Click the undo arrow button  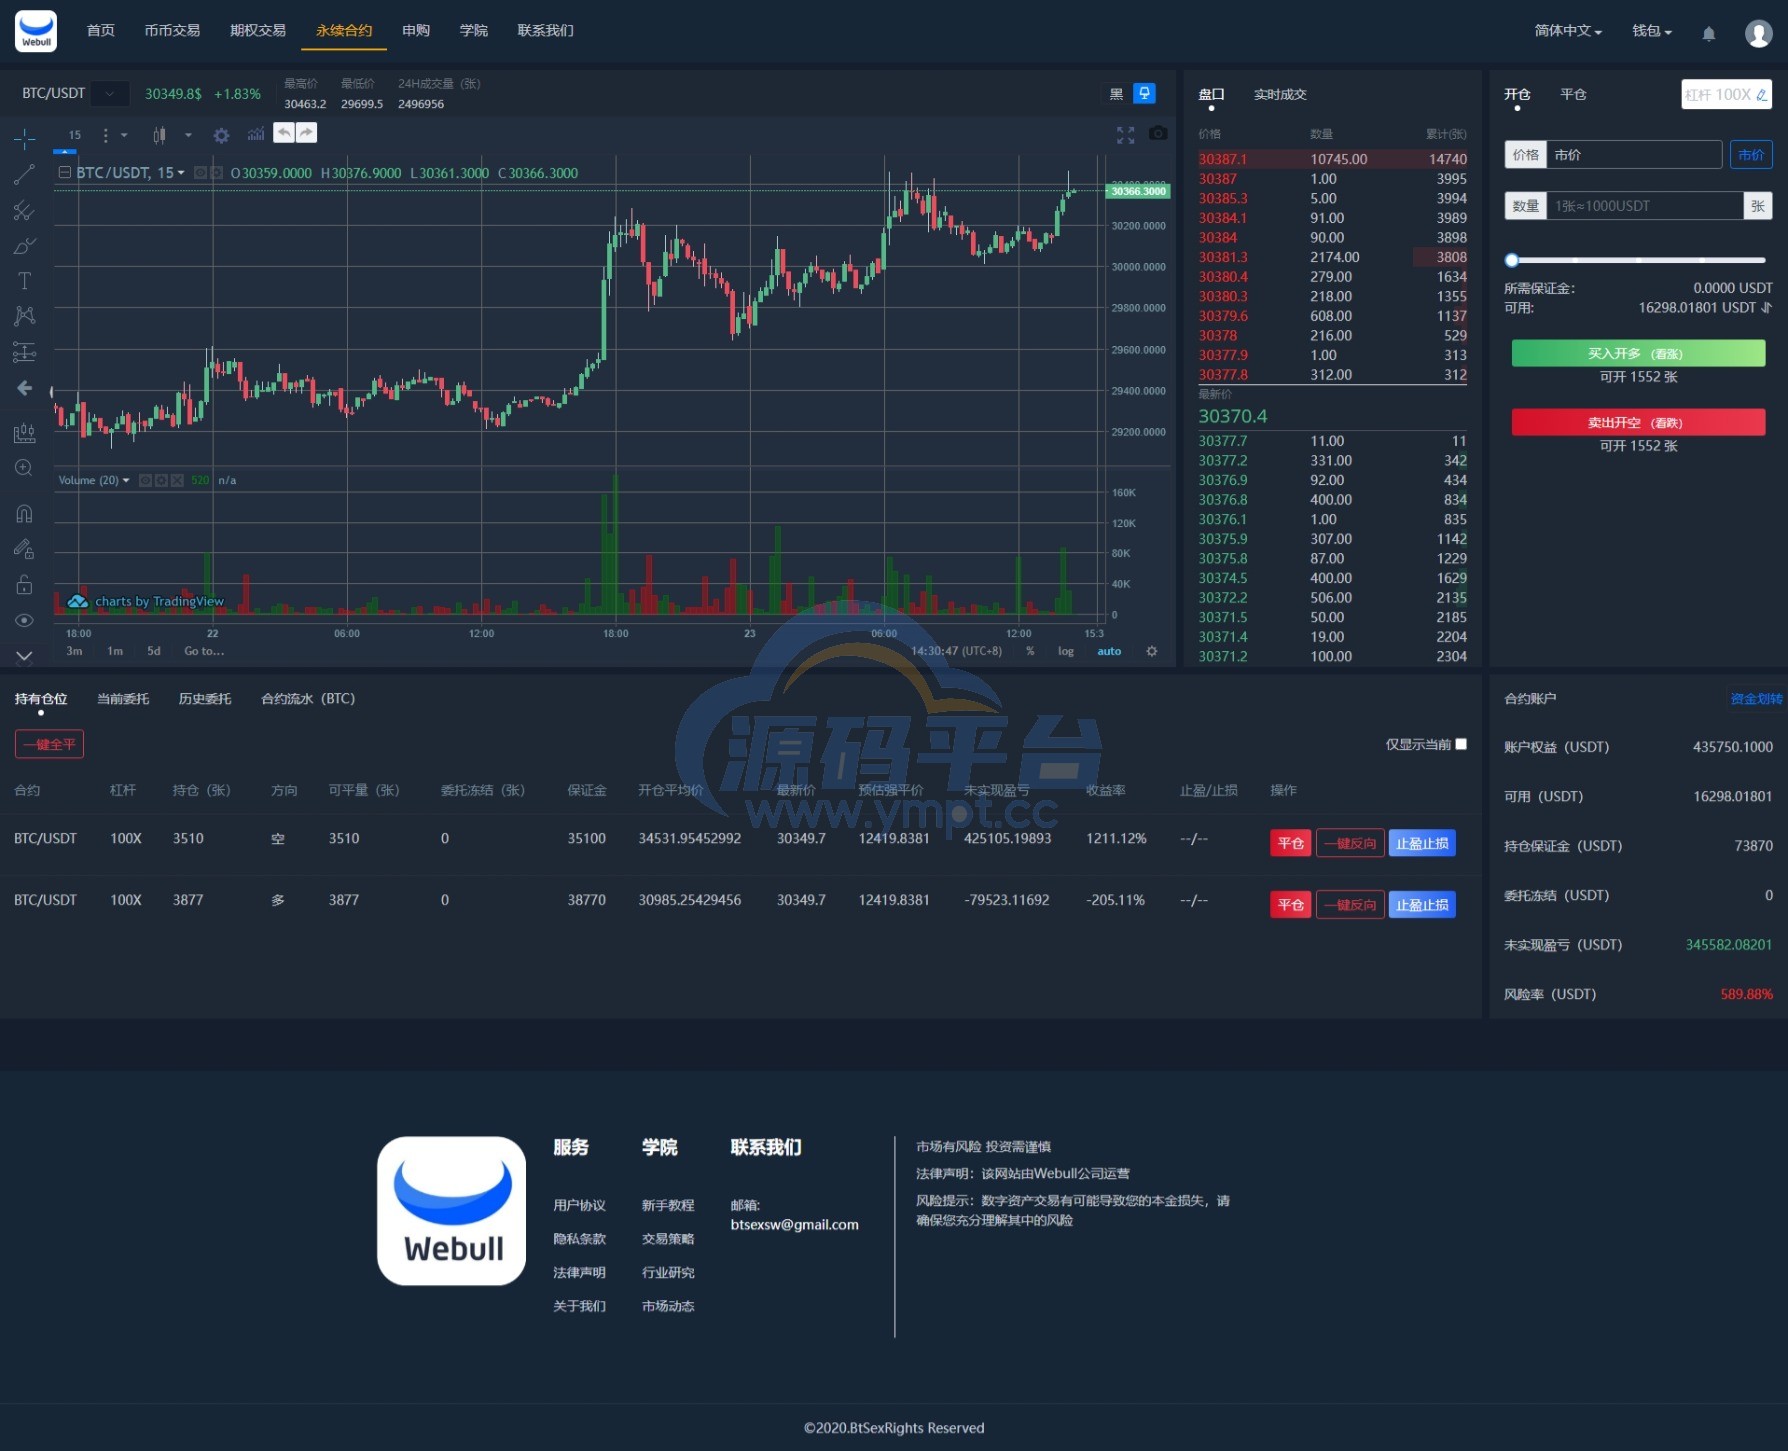point(284,133)
